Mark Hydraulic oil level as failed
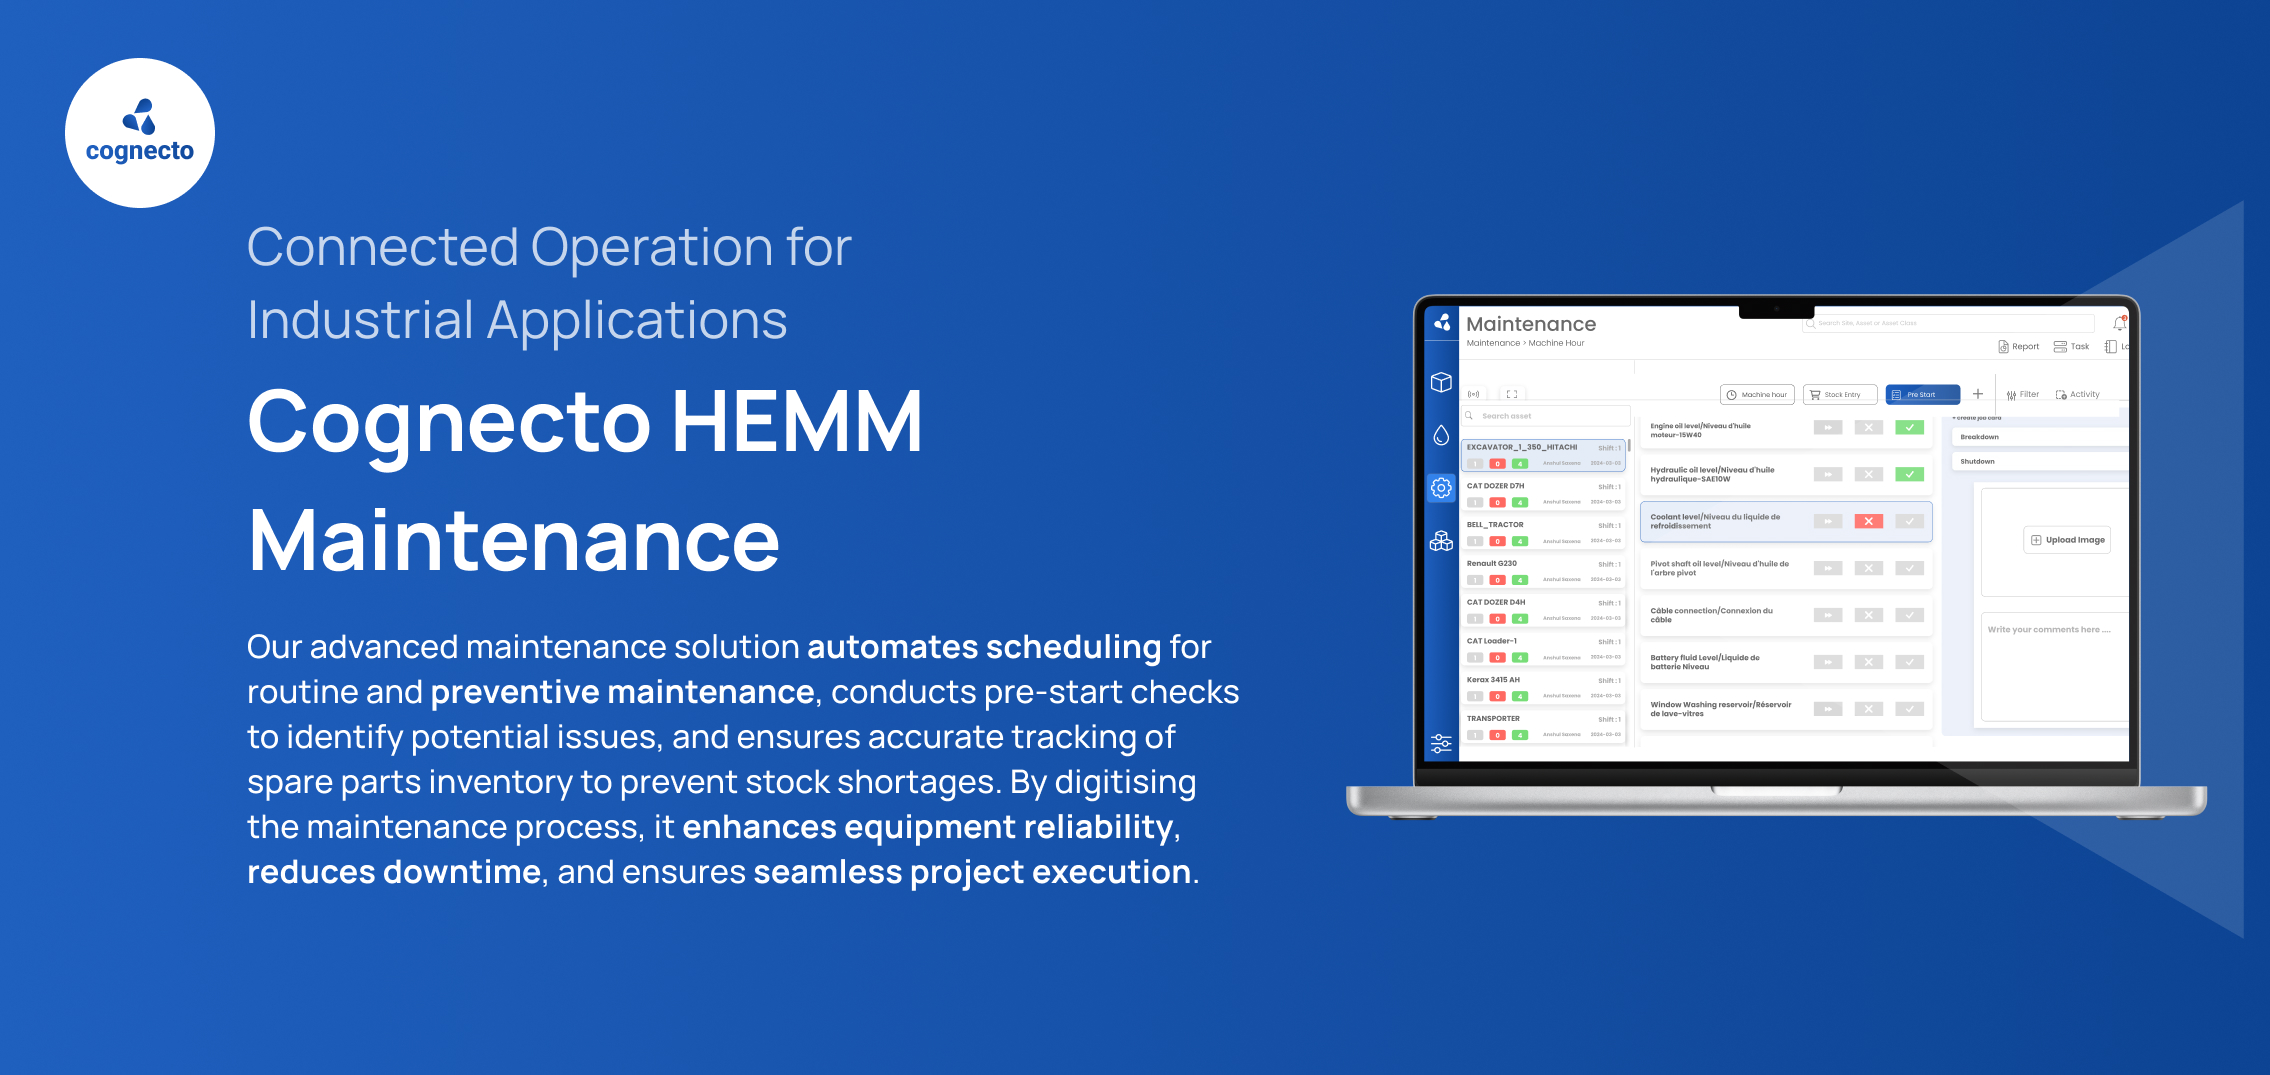This screenshot has height=1075, width=2270. click(x=1869, y=475)
